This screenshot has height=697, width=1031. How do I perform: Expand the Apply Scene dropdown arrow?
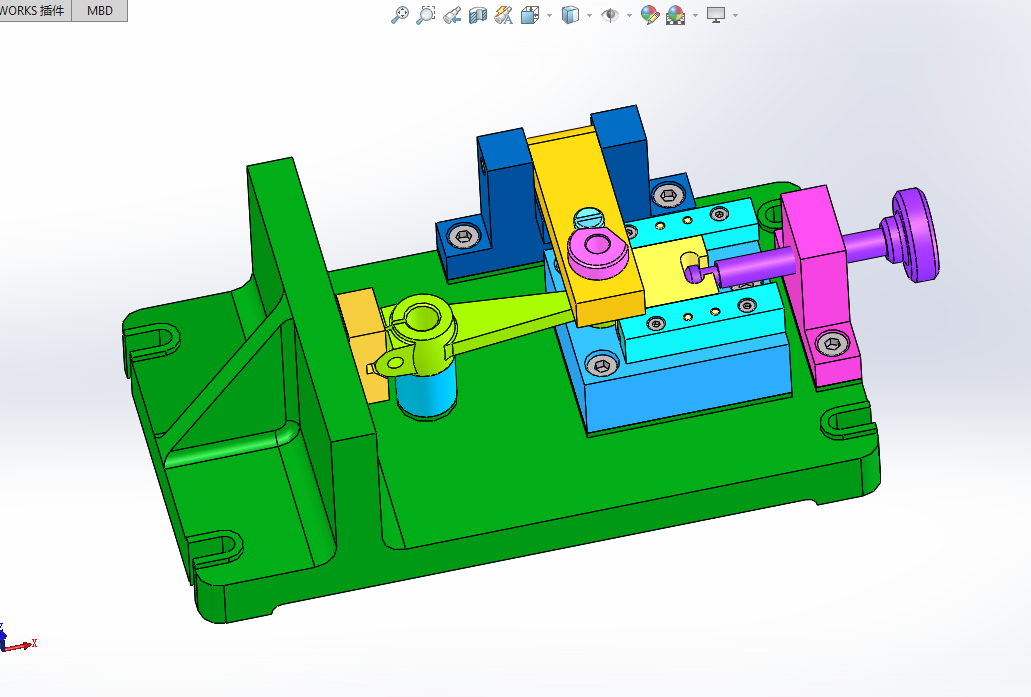pos(695,15)
